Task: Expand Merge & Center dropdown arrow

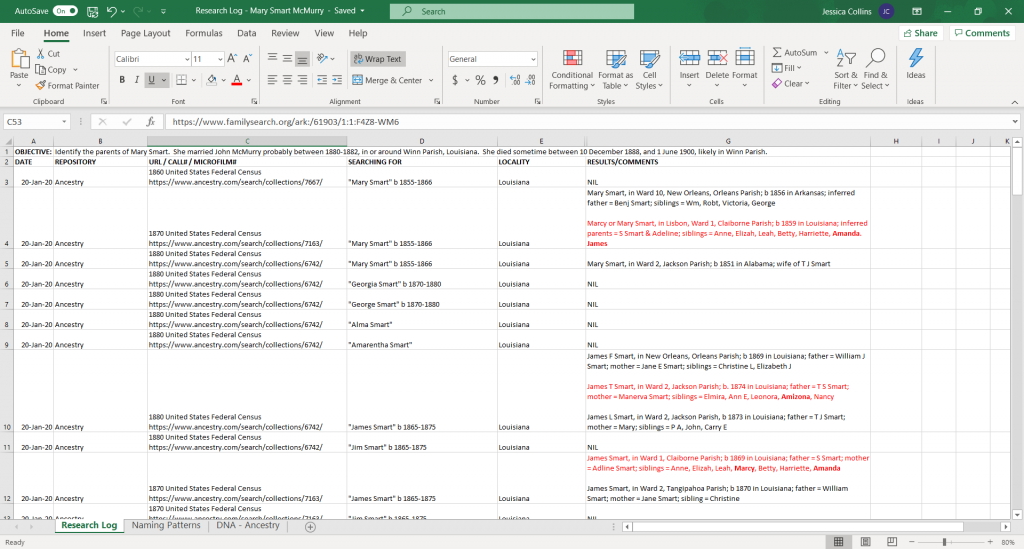Action: (431, 80)
